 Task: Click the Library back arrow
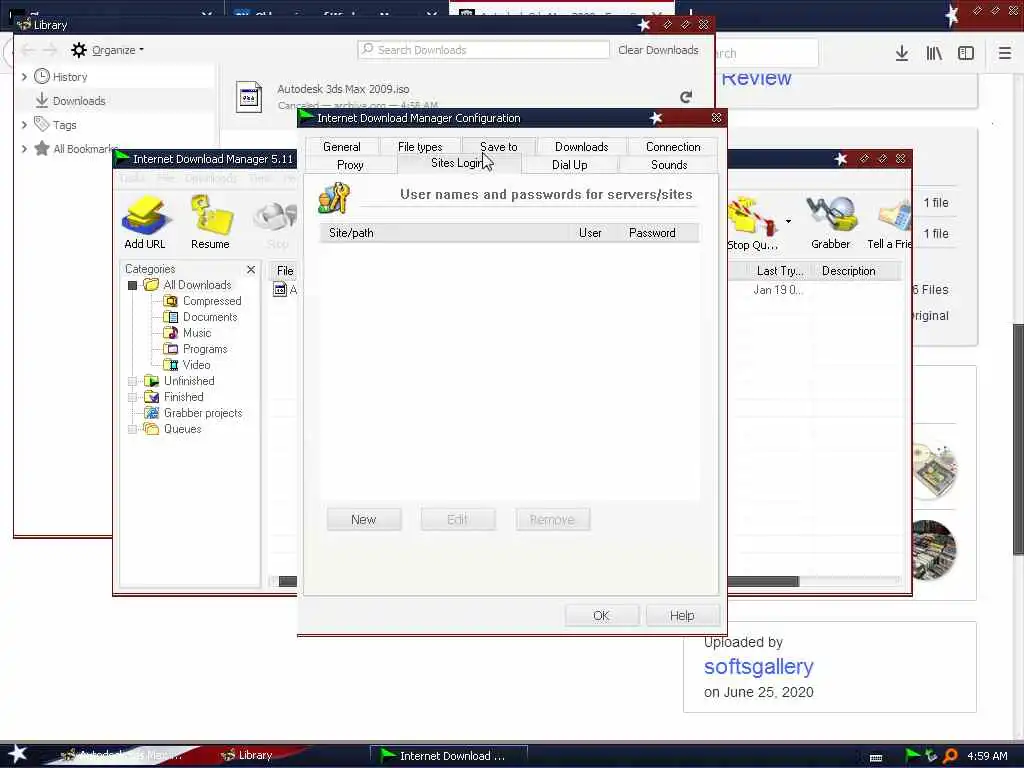tap(28, 50)
